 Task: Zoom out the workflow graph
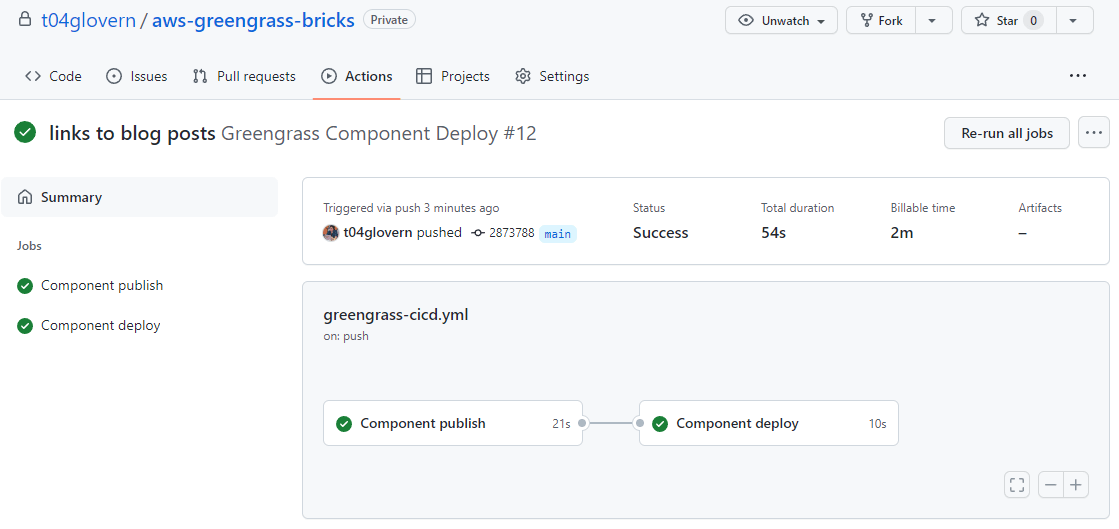tap(1050, 485)
